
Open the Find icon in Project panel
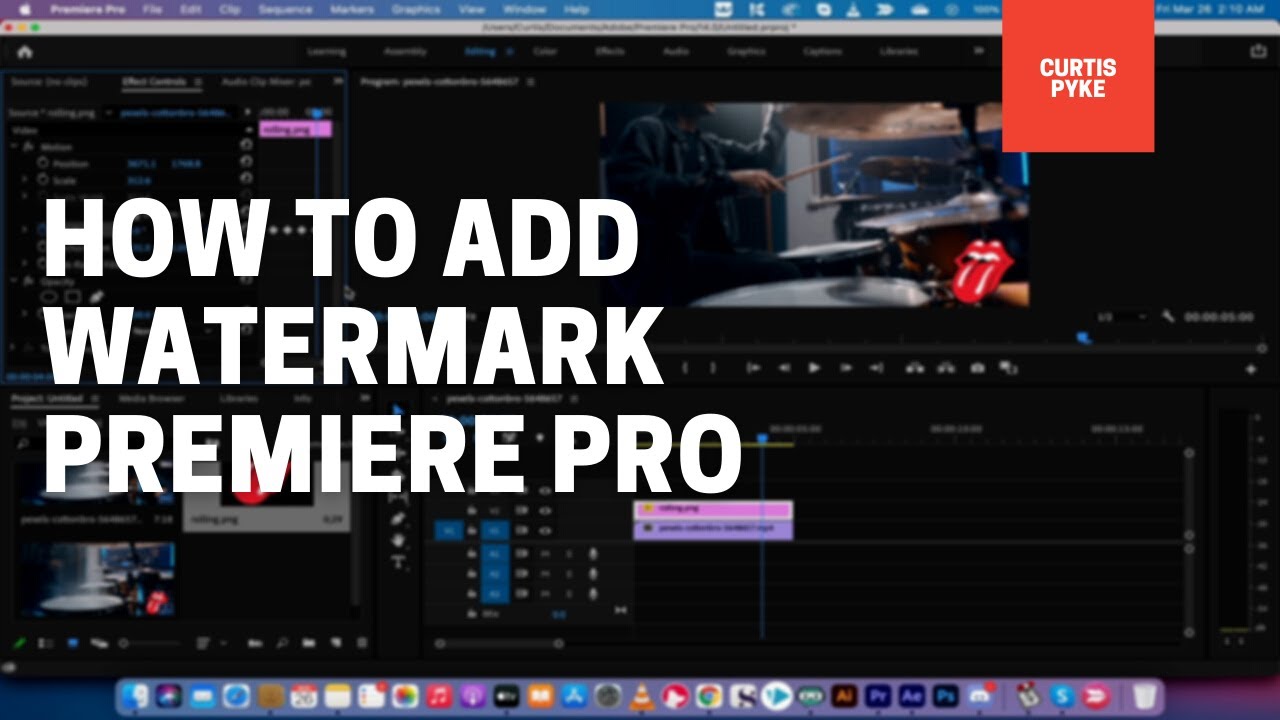pyautogui.click(x=282, y=643)
